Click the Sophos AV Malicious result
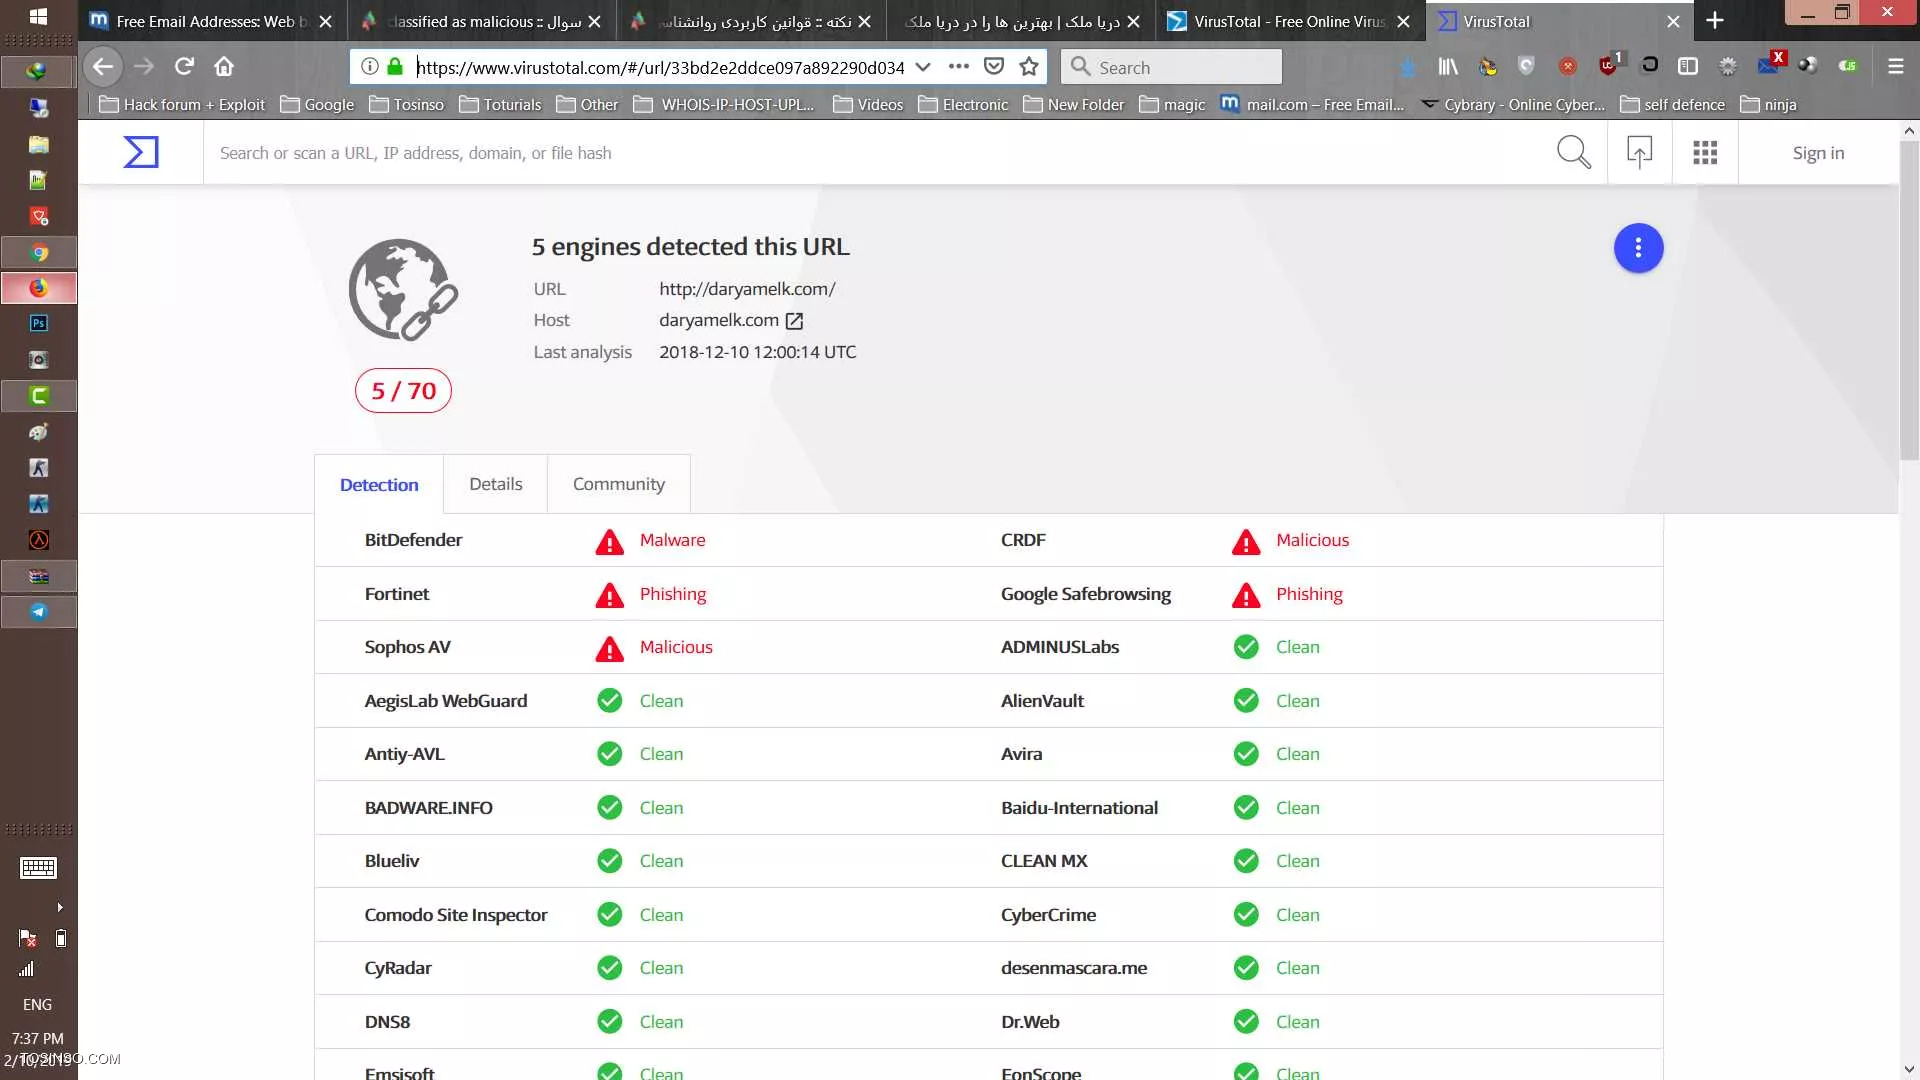 [x=676, y=647]
